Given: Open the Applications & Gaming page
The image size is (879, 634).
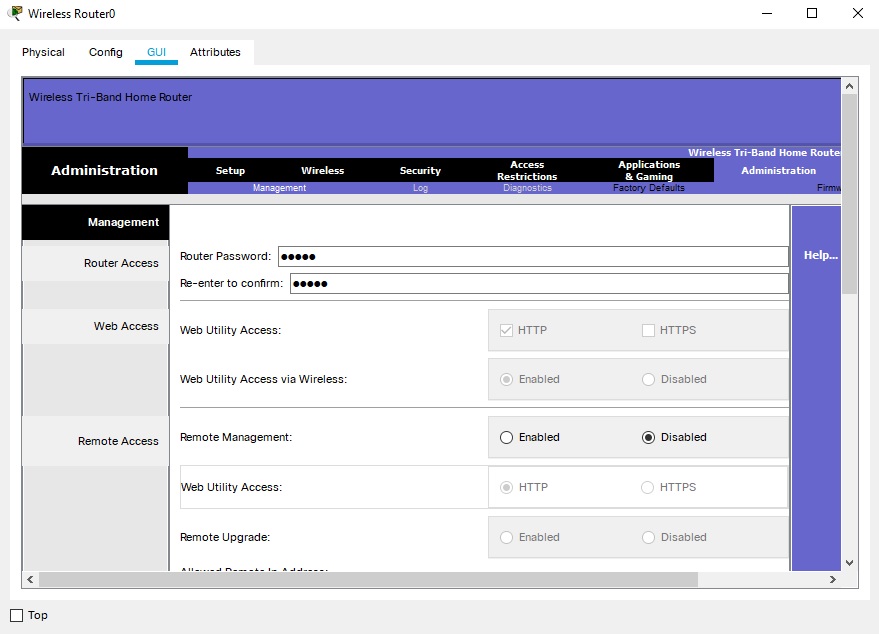Looking at the screenshot, I should tap(648, 170).
